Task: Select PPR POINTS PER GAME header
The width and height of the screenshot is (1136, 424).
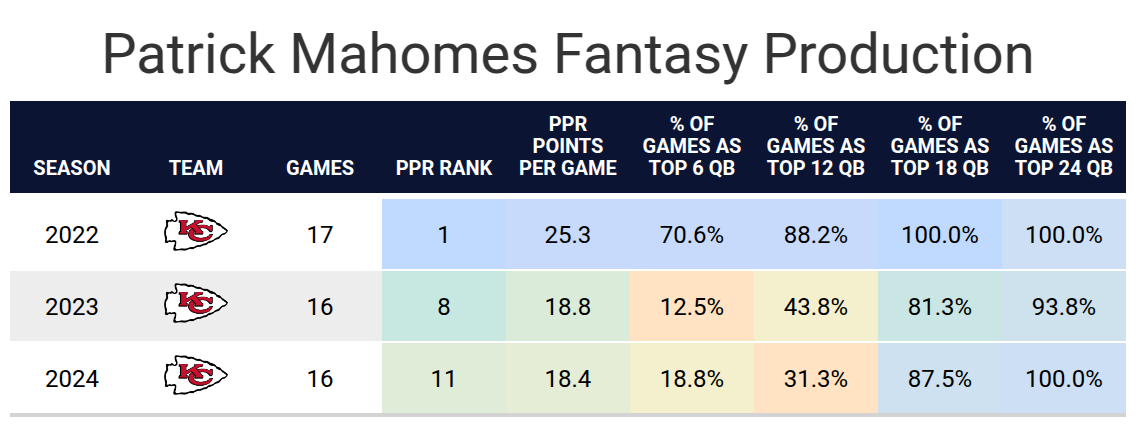Action: [x=568, y=147]
